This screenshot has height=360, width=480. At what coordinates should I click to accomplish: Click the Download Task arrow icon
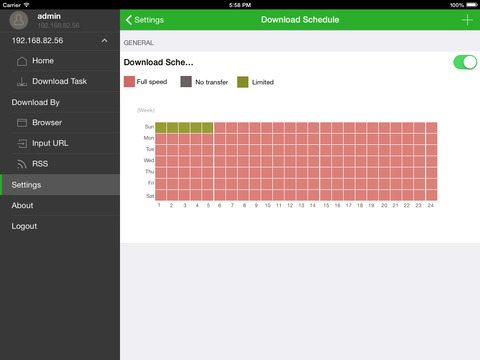click(22, 82)
